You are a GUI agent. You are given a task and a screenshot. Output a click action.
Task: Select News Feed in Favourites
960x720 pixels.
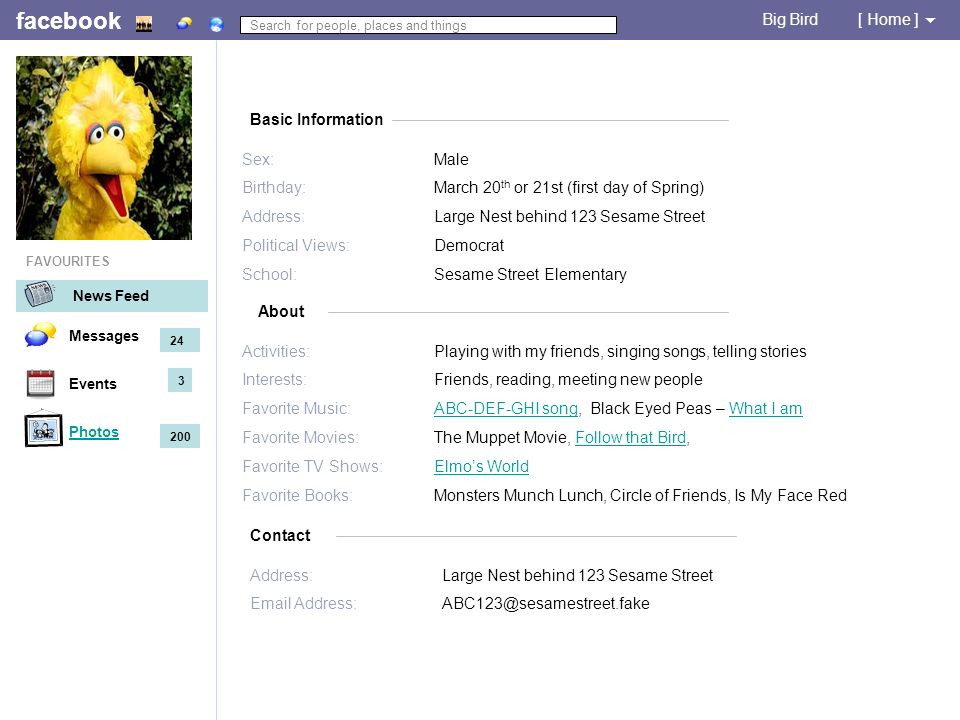click(x=112, y=296)
